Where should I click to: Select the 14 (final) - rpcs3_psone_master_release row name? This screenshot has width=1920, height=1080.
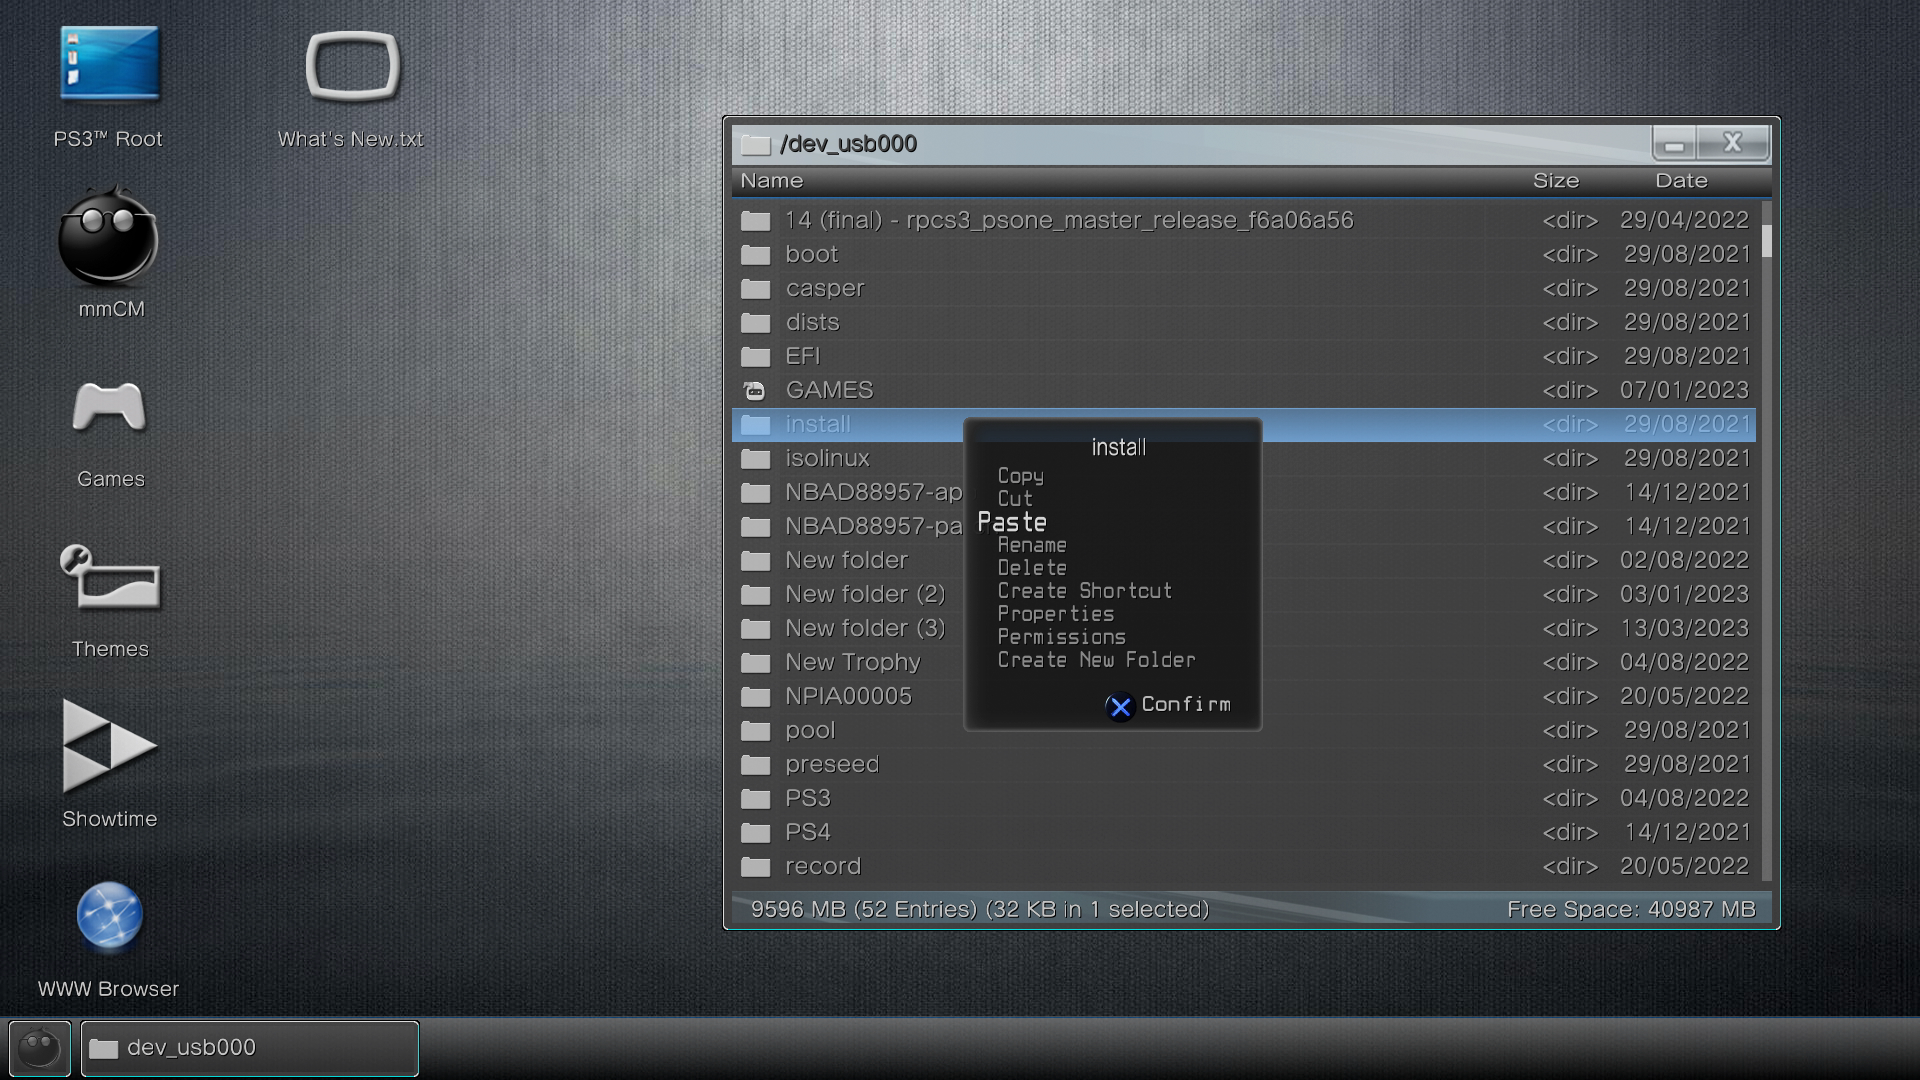pos(1069,220)
